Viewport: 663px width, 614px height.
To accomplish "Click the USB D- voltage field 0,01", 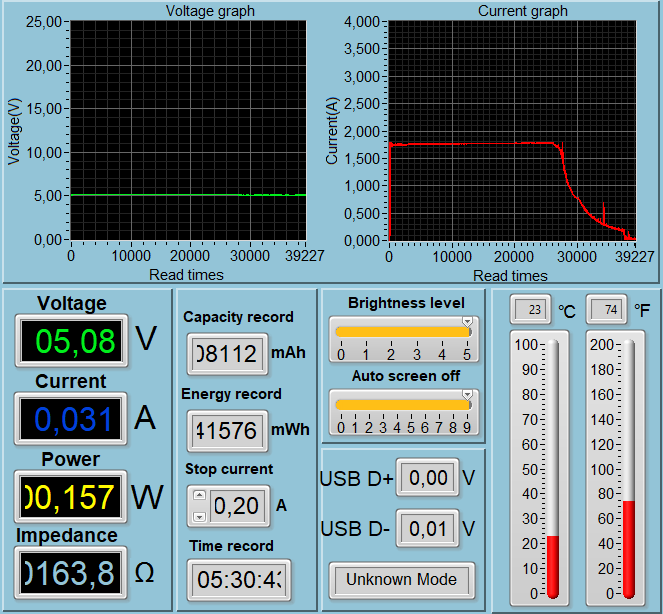I will coord(428,529).
